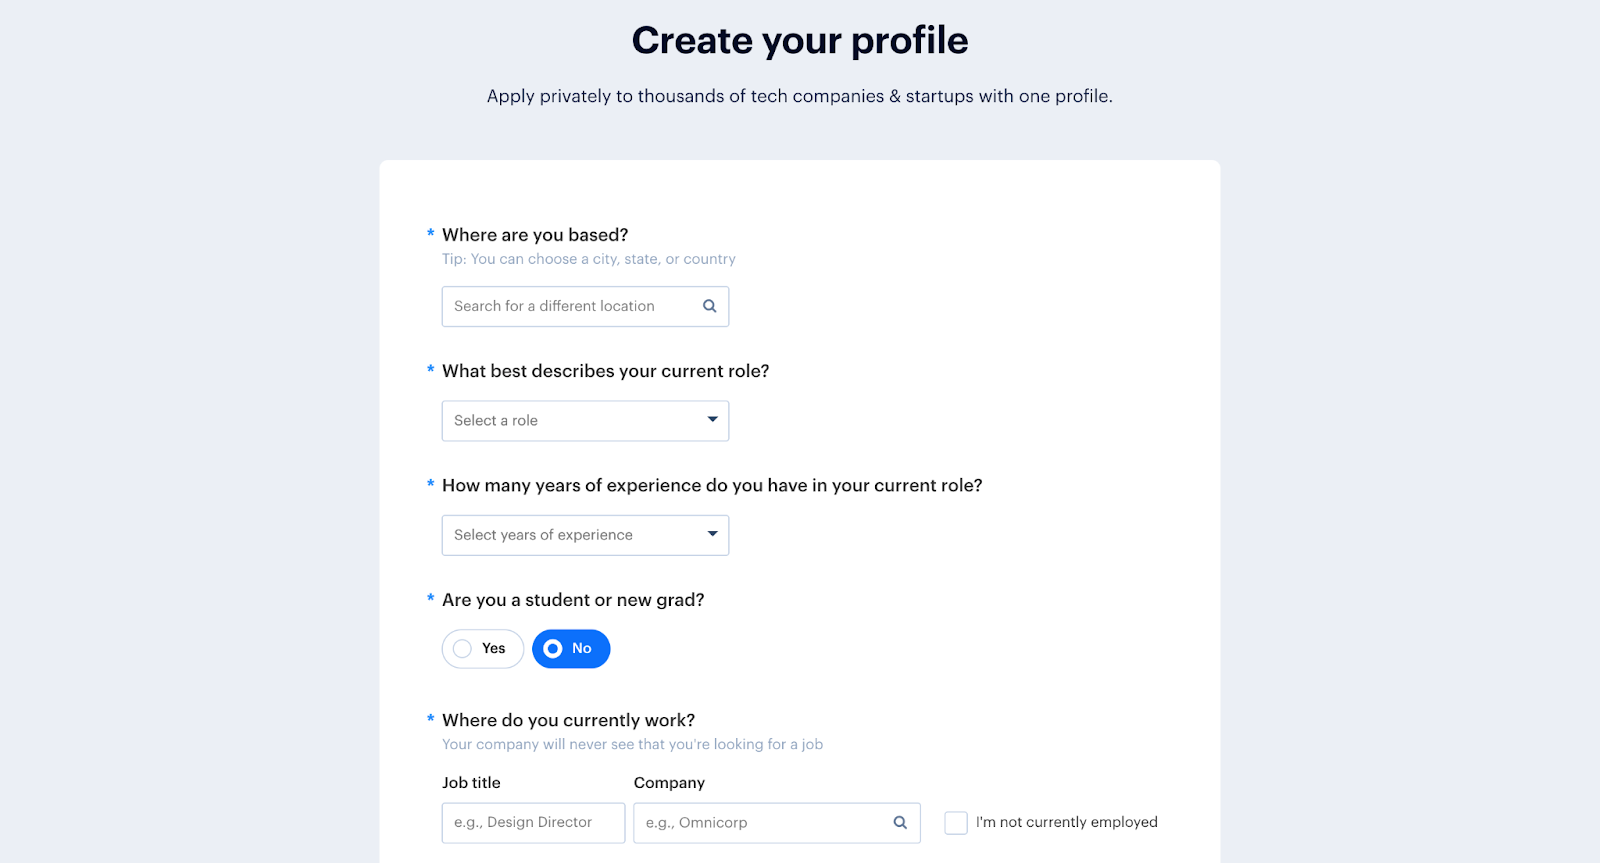The width and height of the screenshot is (1600, 863).
Task: Click the caret arrow on role selector
Action: (x=712, y=420)
